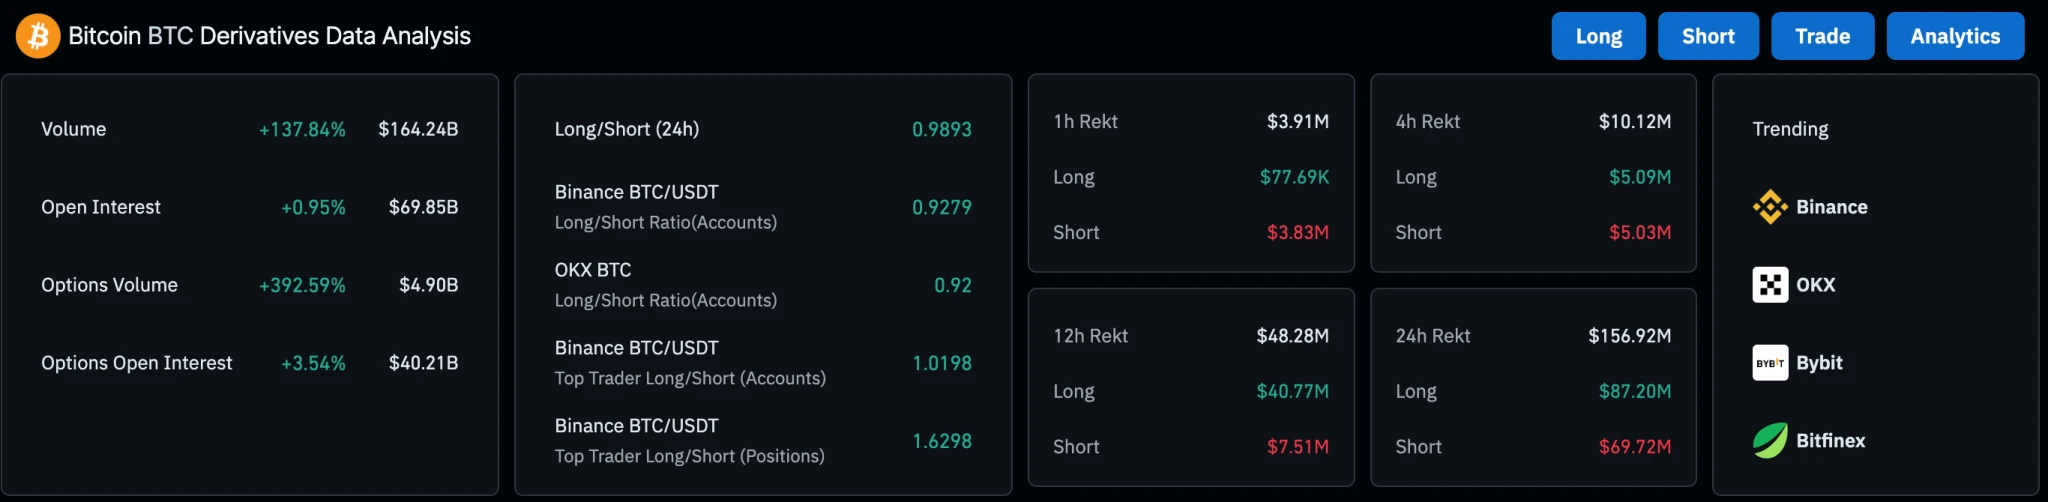Viewport: 2048px width, 502px height.
Task: Click the Open Interest $69.85B value
Action: coord(423,207)
